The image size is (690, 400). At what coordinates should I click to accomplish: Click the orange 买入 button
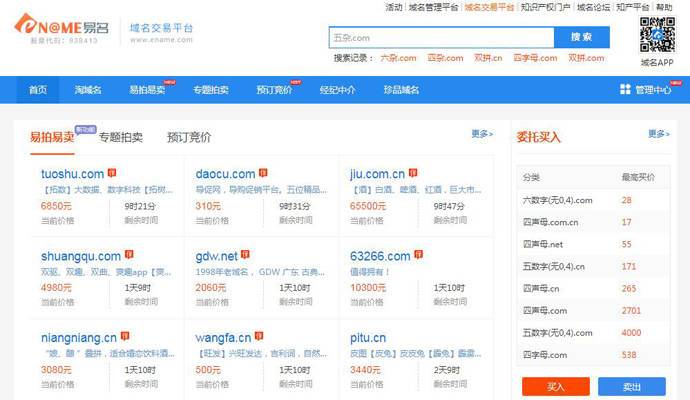click(556, 387)
